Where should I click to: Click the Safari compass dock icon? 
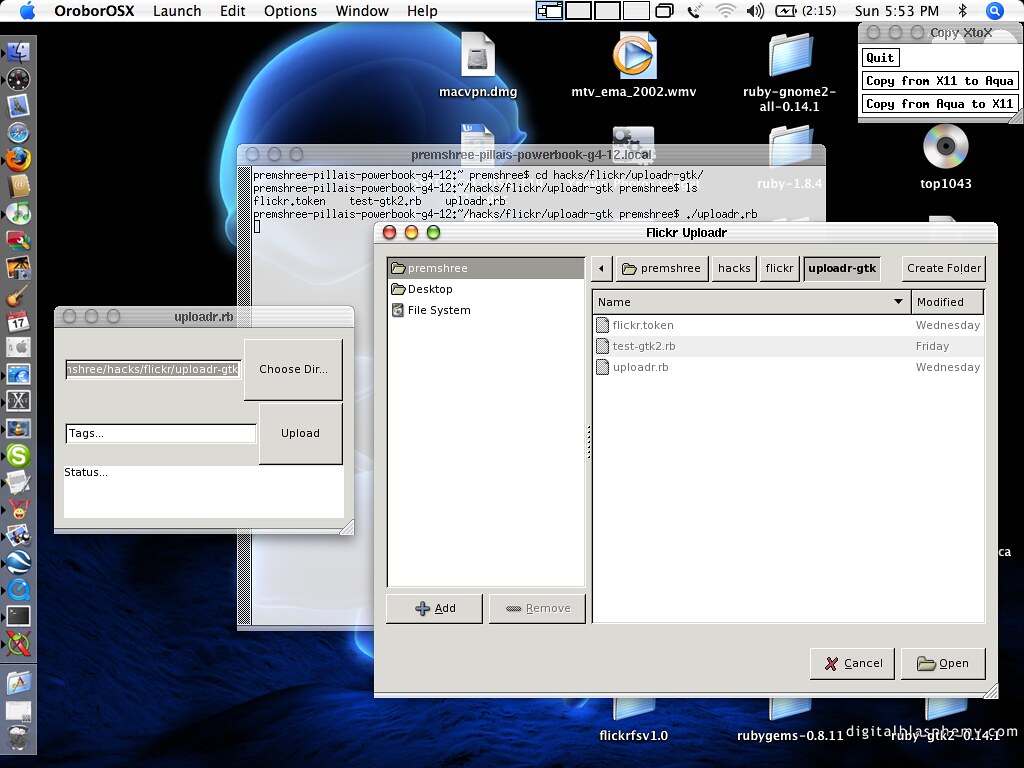click(18, 132)
